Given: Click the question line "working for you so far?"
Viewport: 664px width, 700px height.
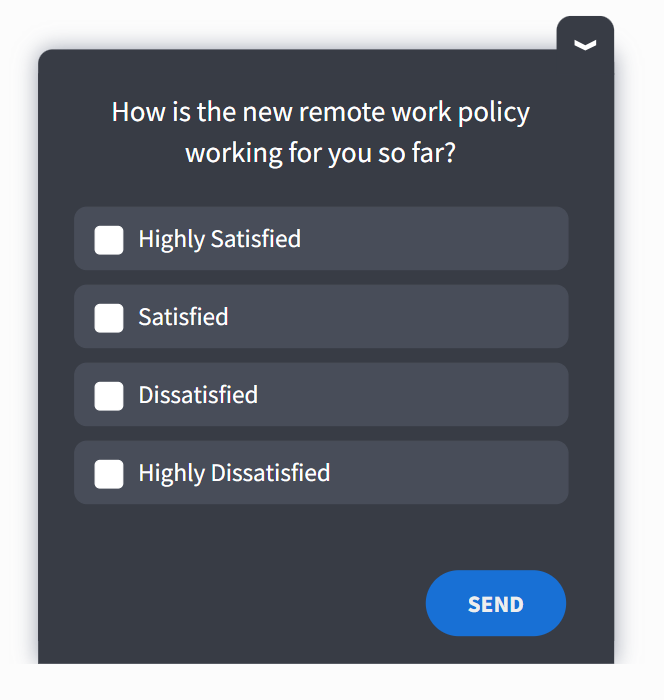Looking at the screenshot, I should 320,155.
